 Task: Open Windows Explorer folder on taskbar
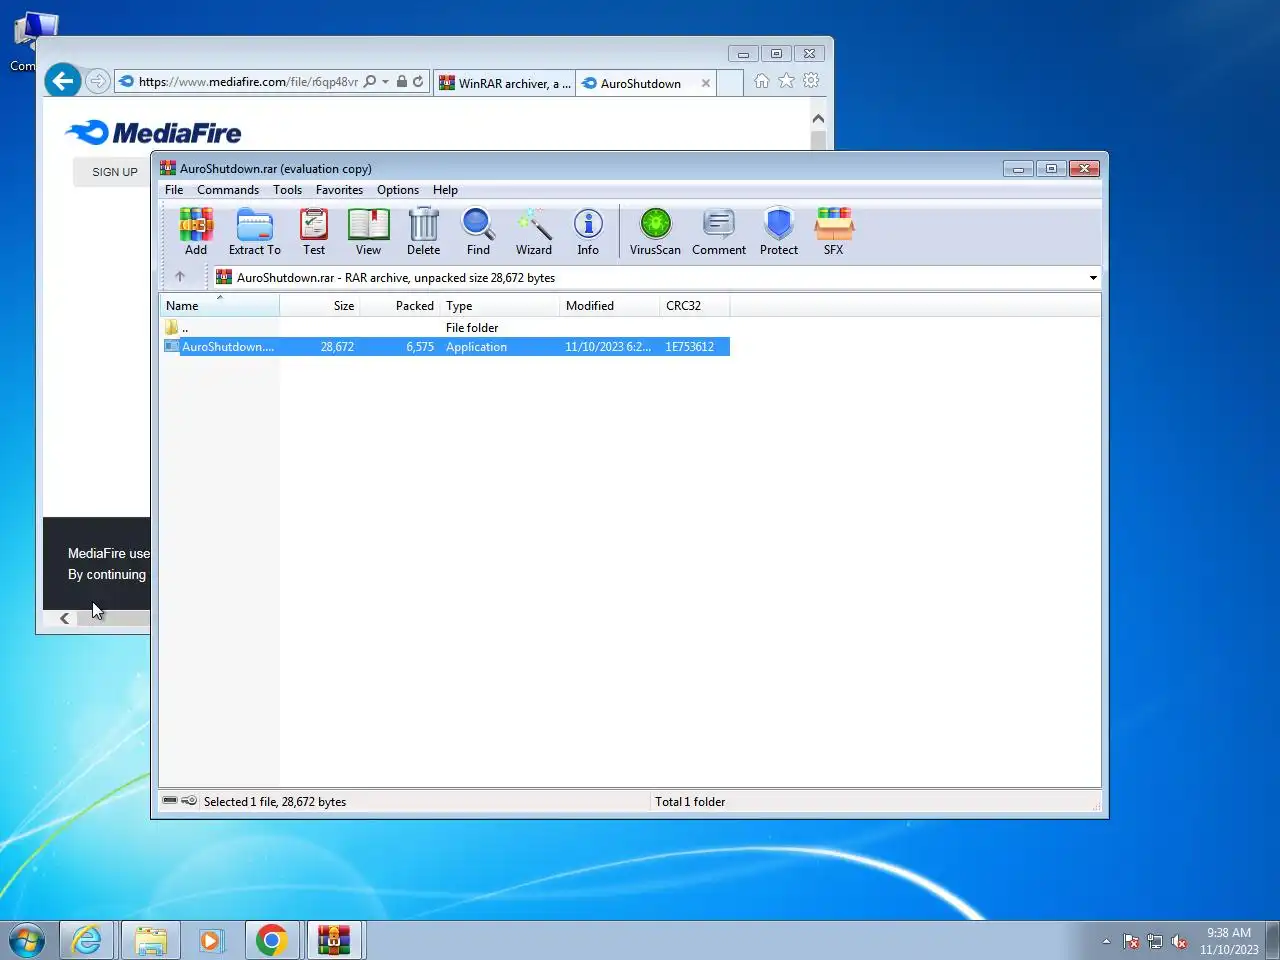click(x=151, y=940)
